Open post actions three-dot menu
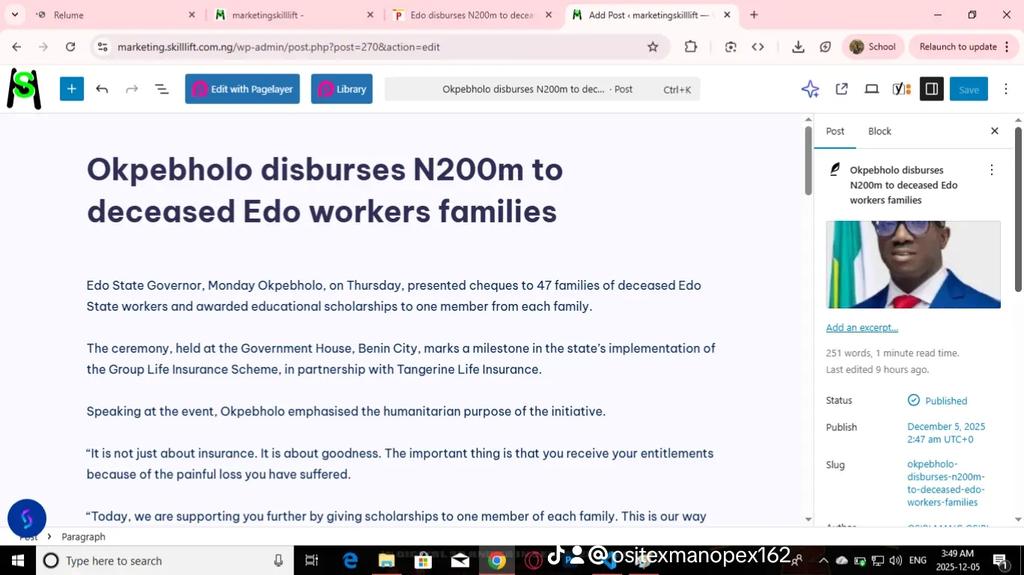This screenshot has height=575, width=1024. pos(991,170)
